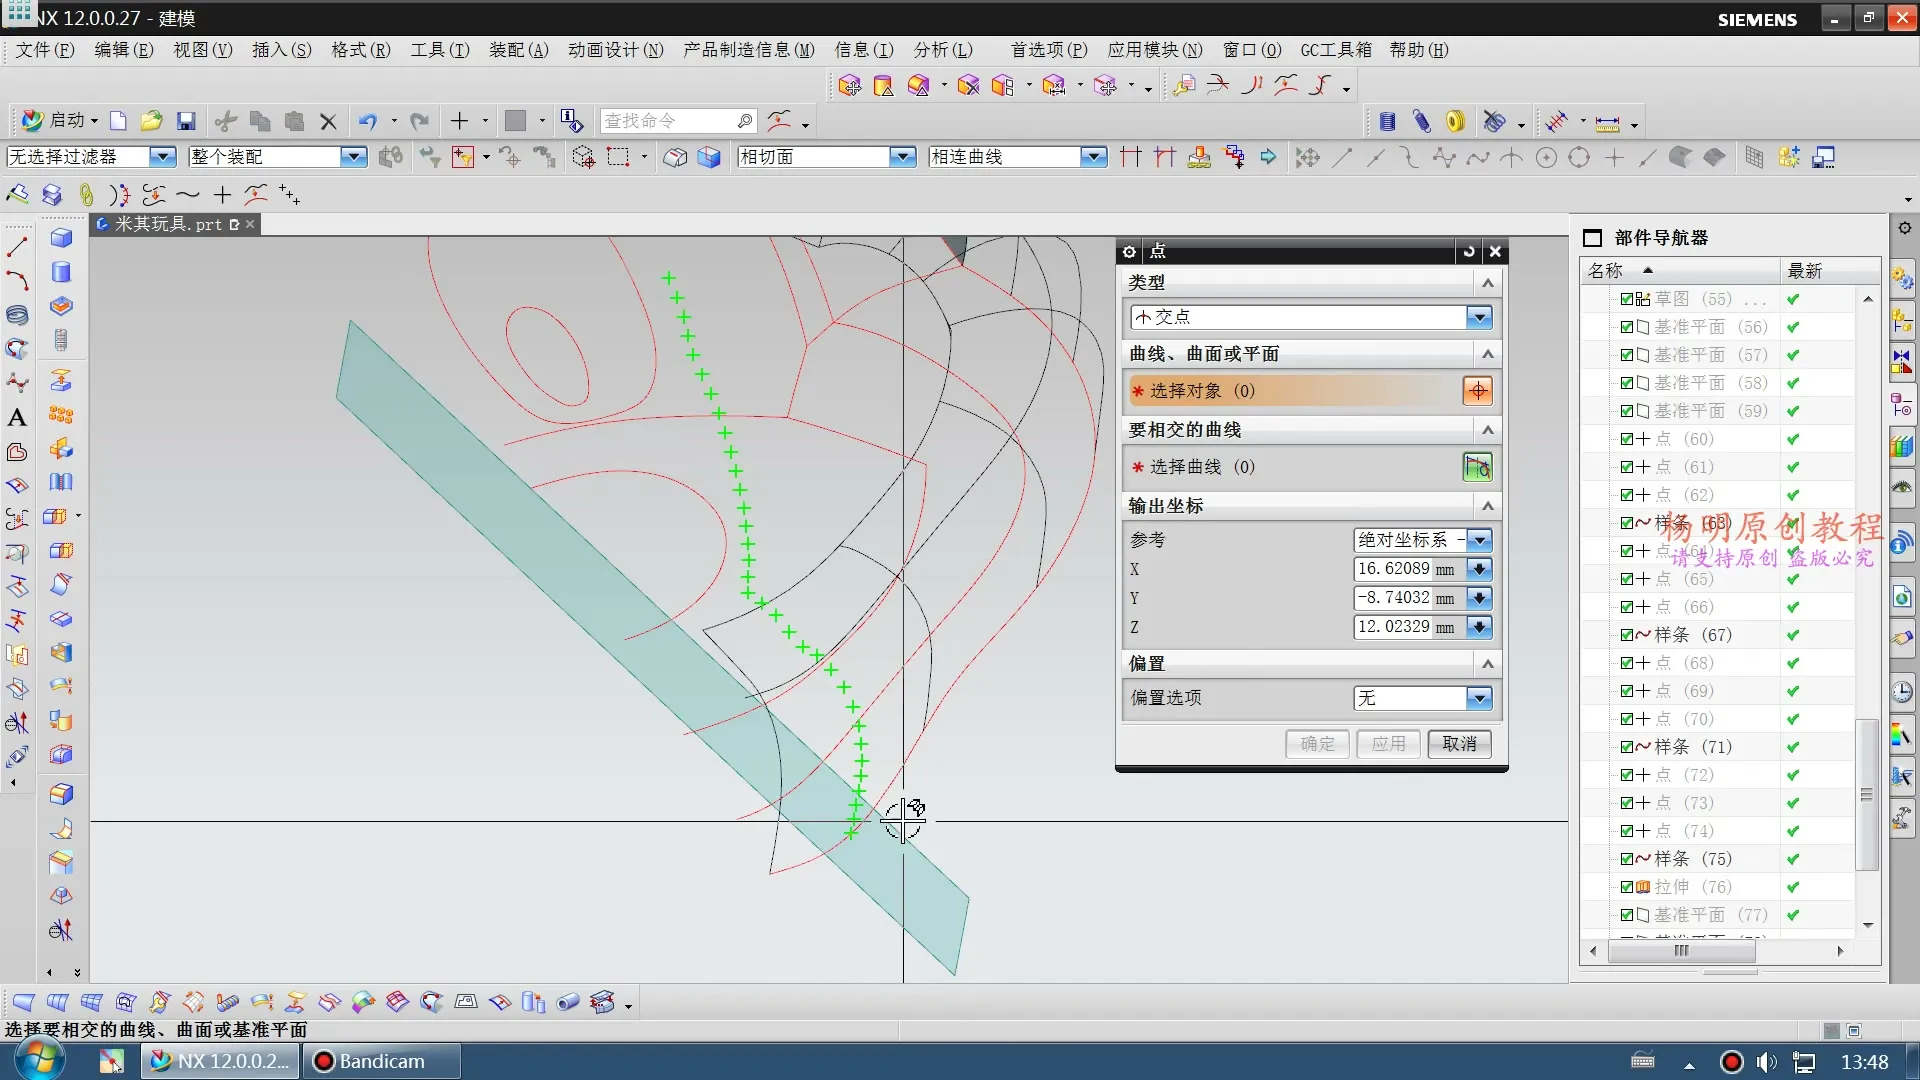Open the 交点 type dropdown
This screenshot has height=1080, width=1920.
1478,317
